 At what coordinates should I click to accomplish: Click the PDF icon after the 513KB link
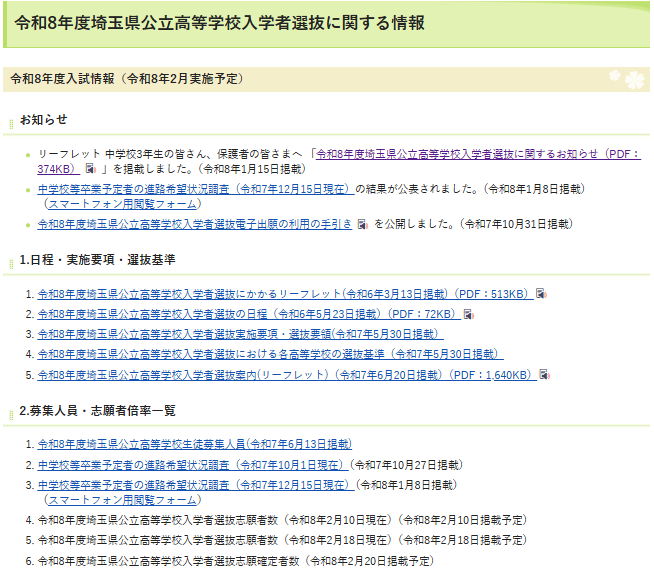coord(541,294)
